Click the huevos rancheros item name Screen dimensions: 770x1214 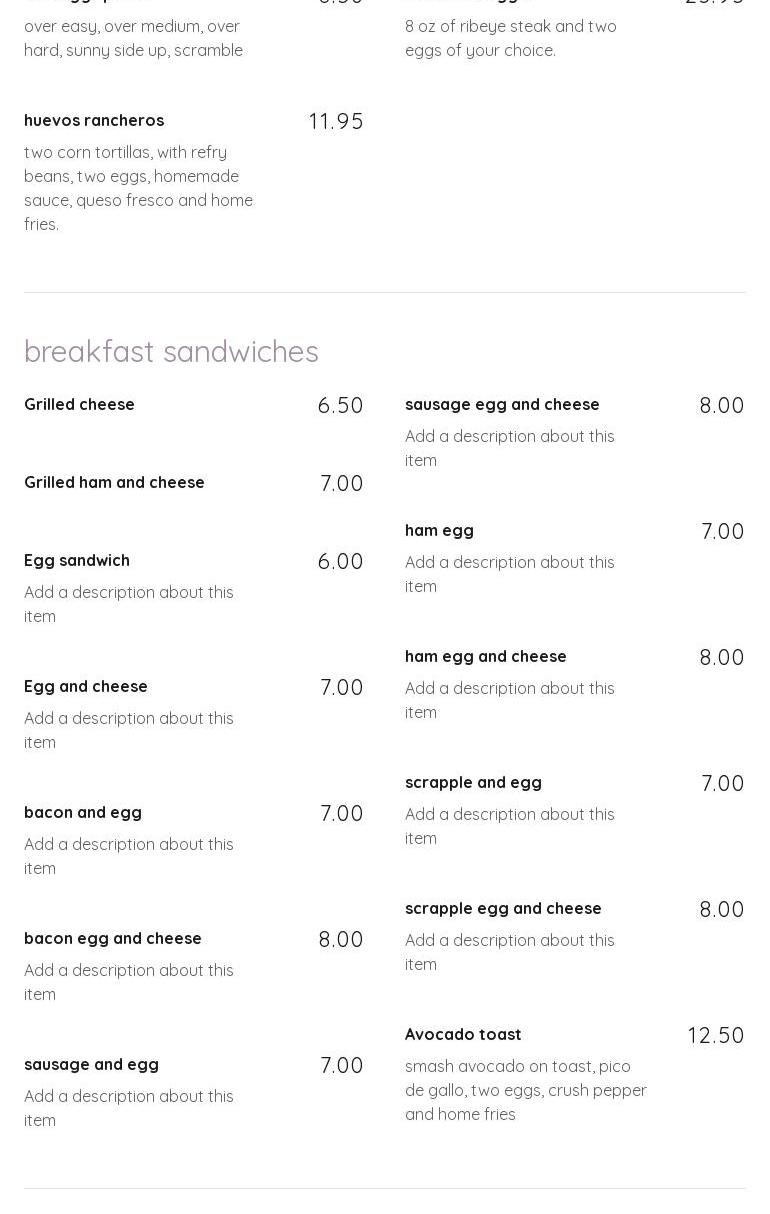point(94,120)
